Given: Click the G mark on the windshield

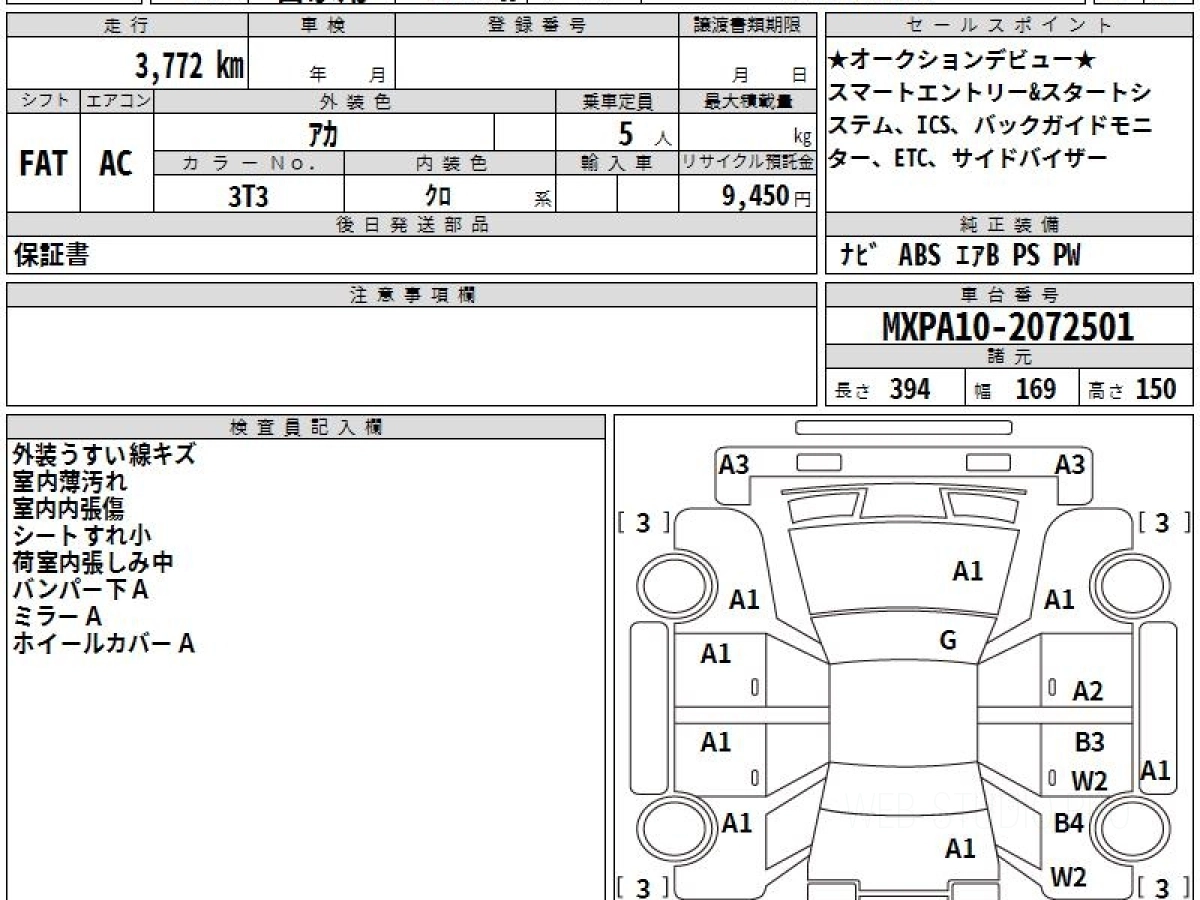Looking at the screenshot, I should pos(948,642).
